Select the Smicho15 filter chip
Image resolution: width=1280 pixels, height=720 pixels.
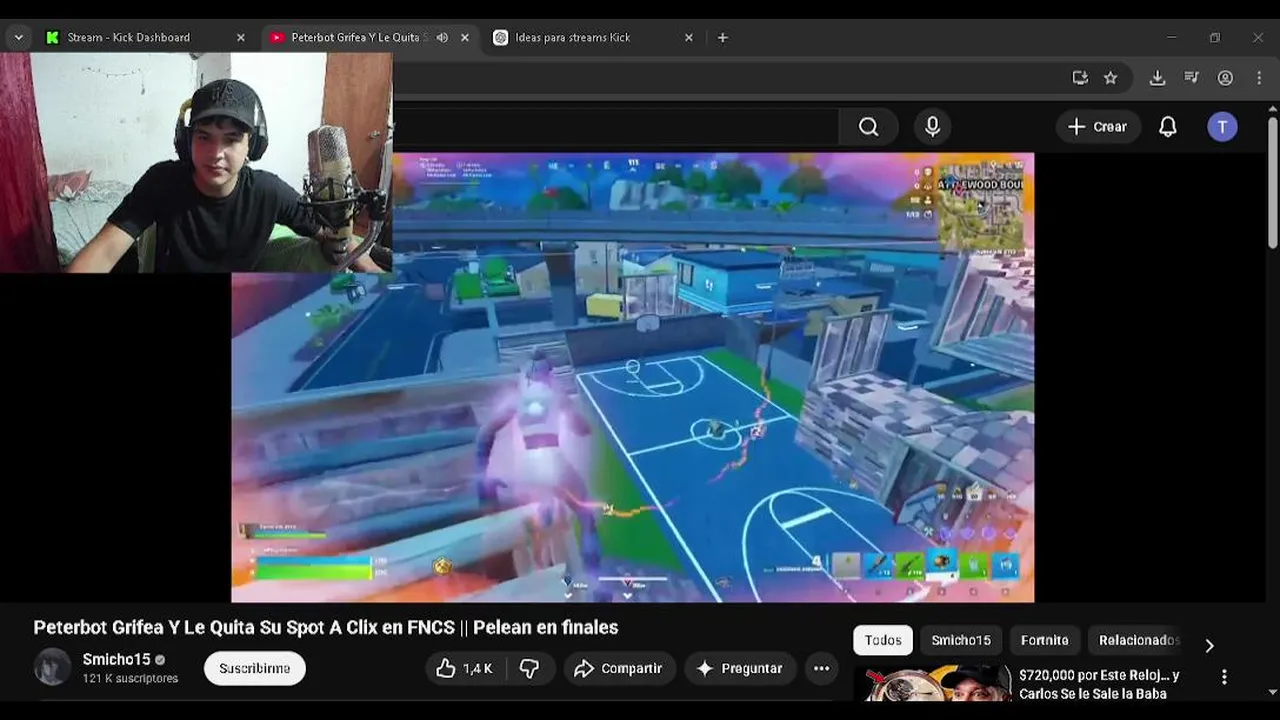click(961, 640)
